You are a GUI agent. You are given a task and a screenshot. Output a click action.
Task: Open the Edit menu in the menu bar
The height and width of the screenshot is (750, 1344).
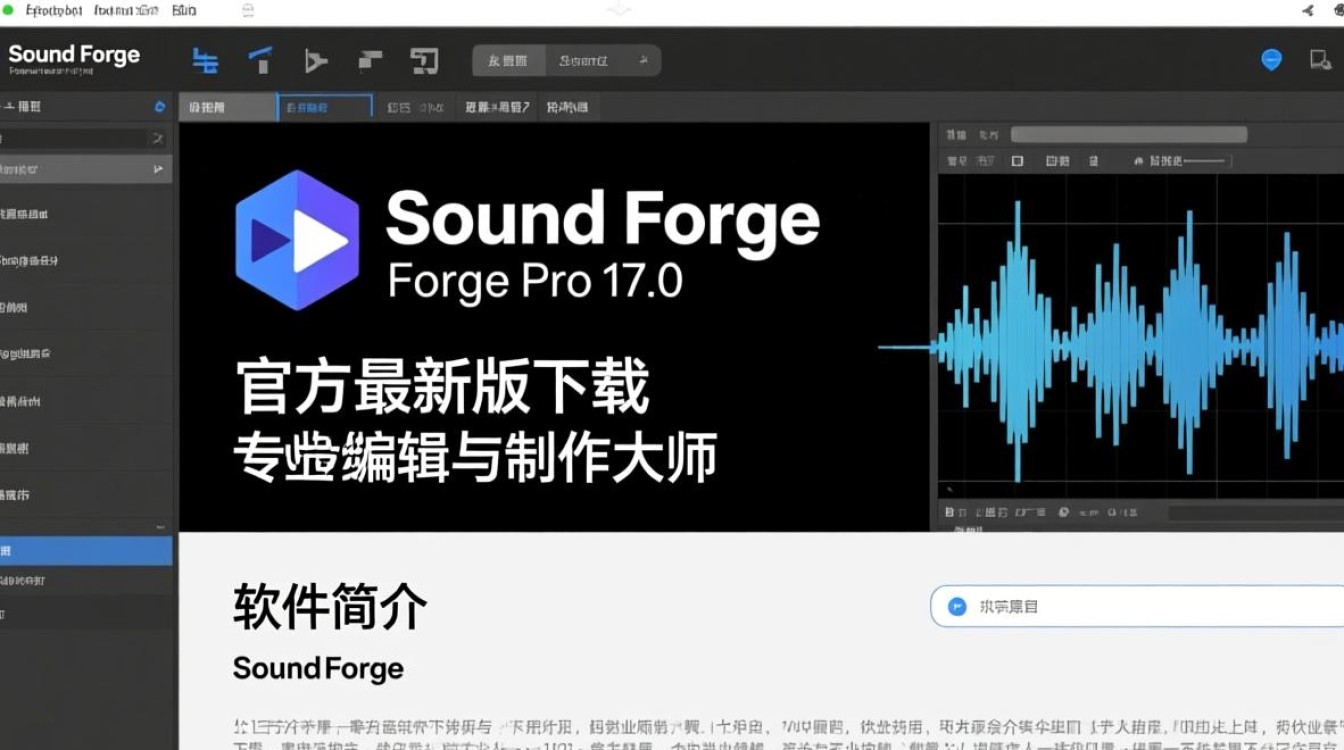[186, 9]
